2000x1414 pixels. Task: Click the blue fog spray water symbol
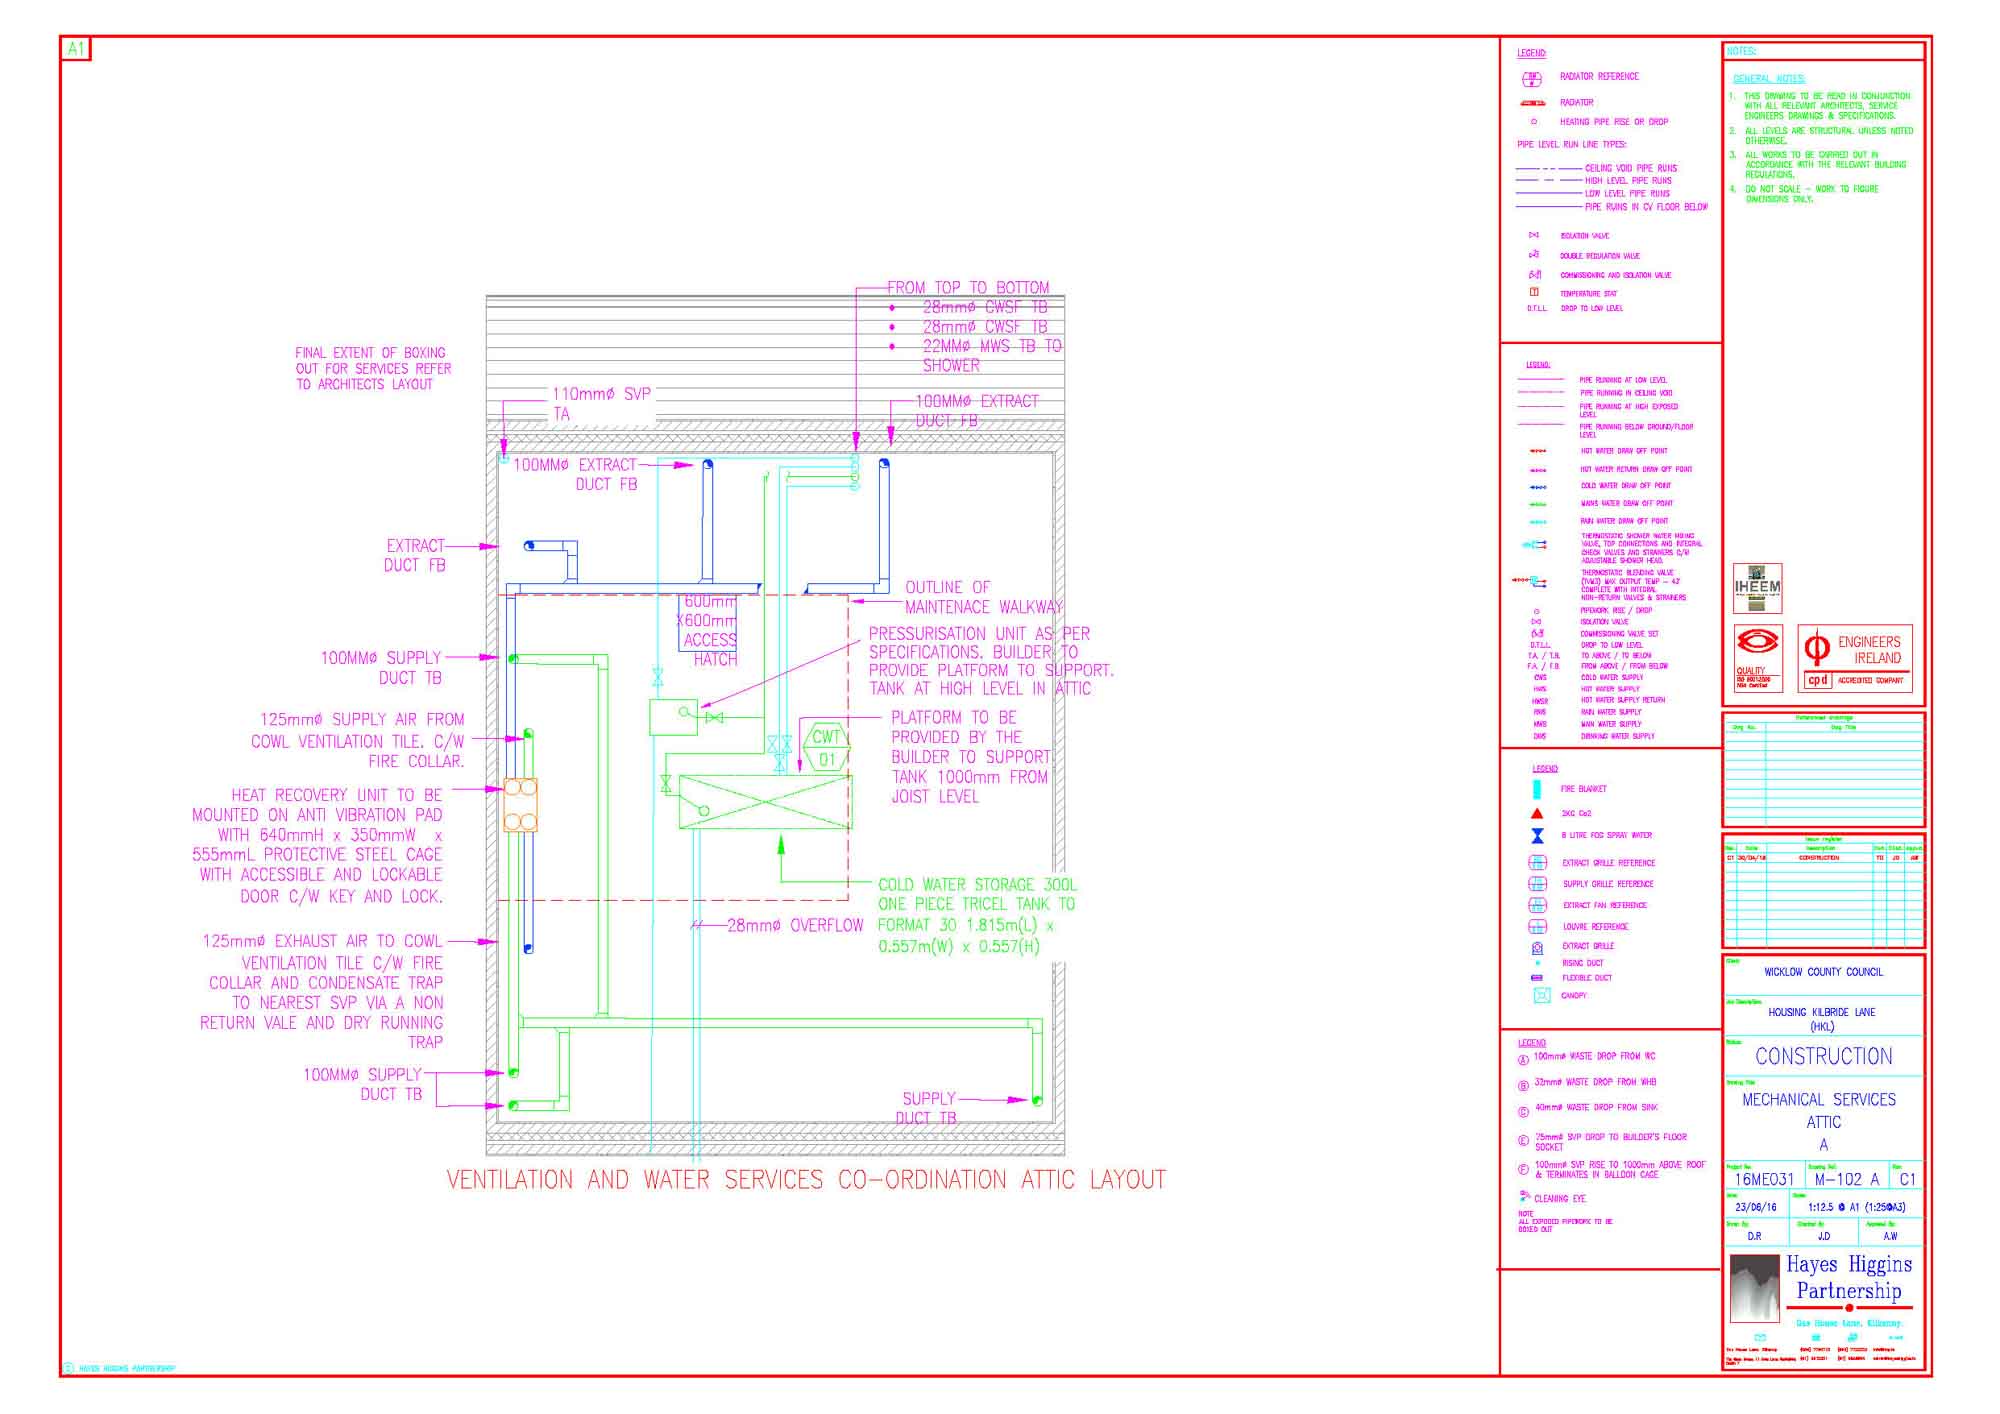pos(1537,835)
